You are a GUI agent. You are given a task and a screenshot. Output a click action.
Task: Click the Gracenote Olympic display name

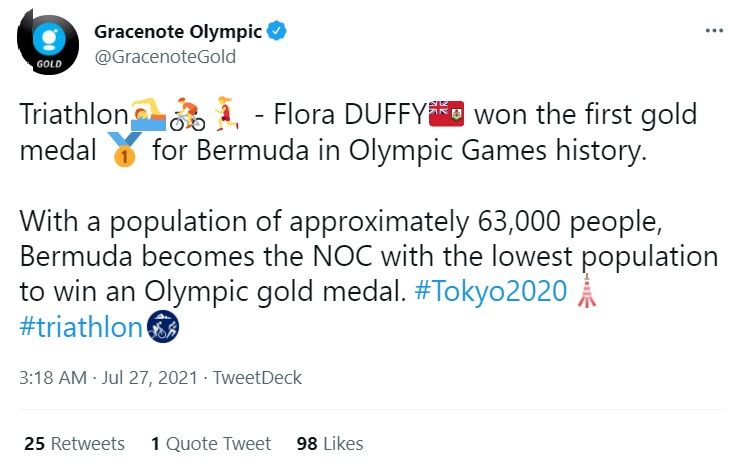click(x=178, y=32)
